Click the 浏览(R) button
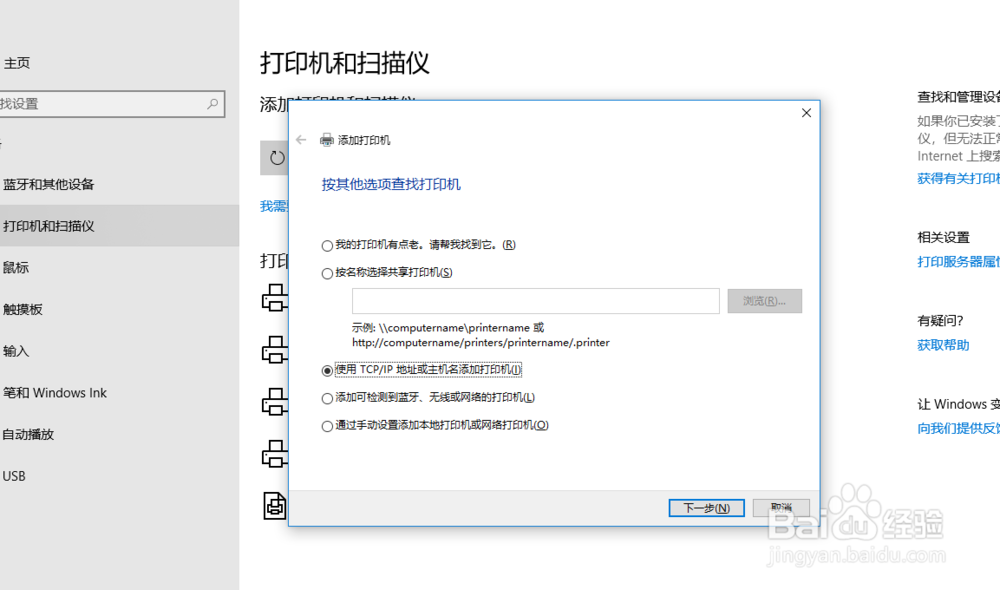The image size is (1000, 590). [765, 301]
